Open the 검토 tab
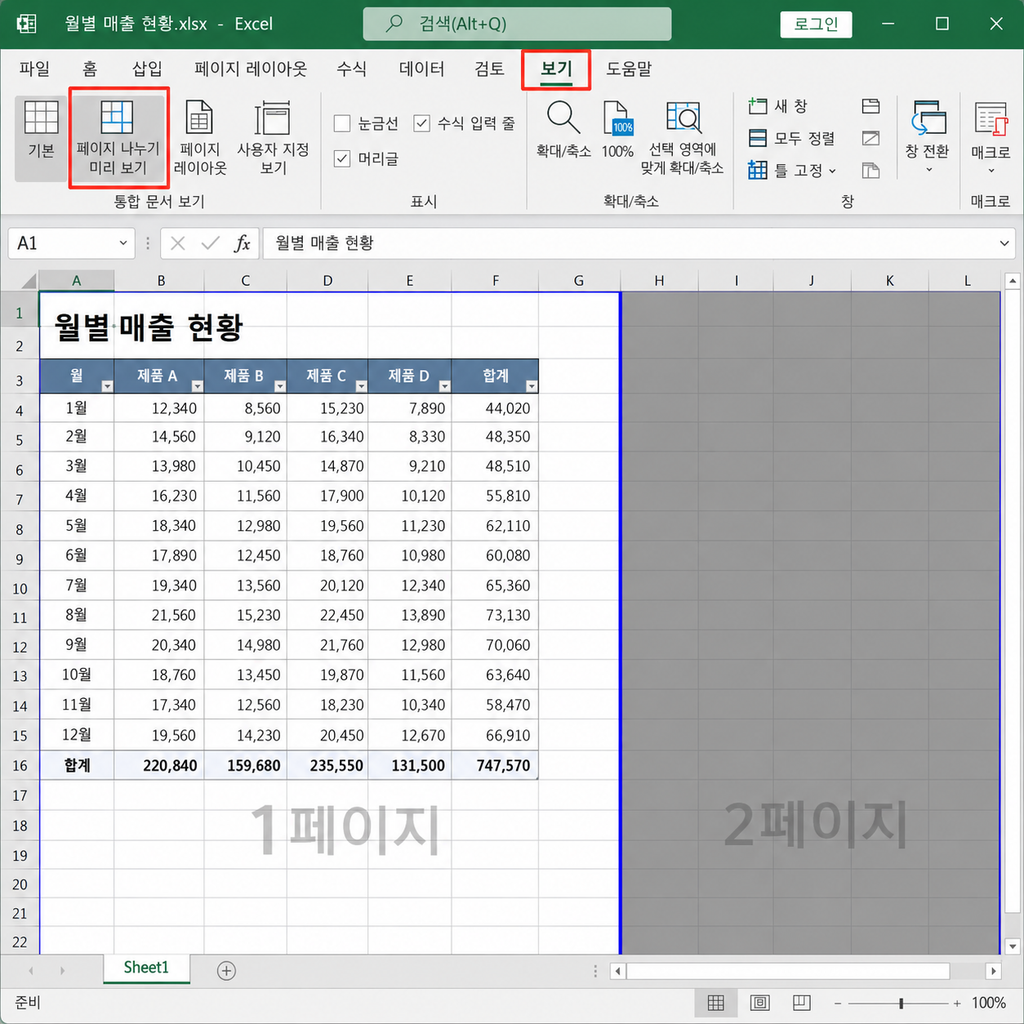The width and height of the screenshot is (1024, 1024). tap(489, 69)
